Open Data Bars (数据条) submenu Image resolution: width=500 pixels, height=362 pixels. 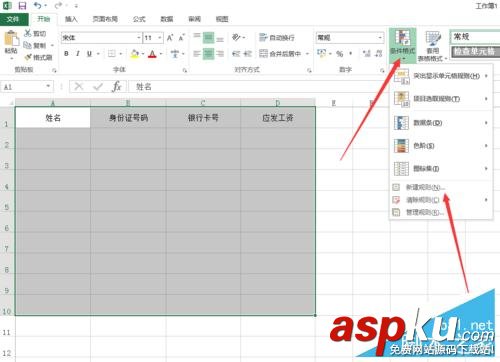[441, 123]
